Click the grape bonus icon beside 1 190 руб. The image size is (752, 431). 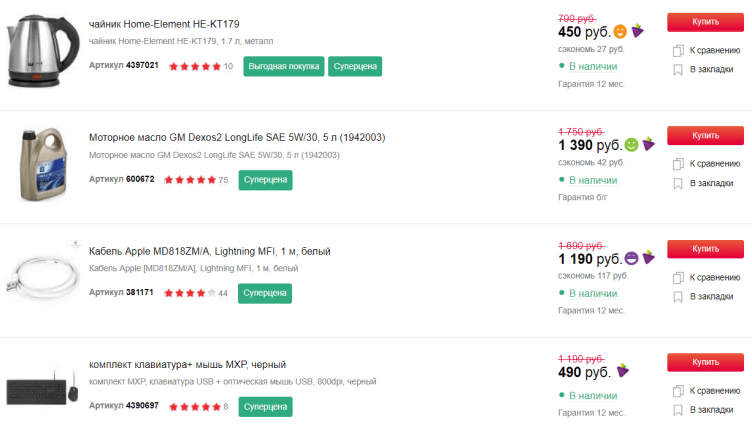(x=649, y=257)
